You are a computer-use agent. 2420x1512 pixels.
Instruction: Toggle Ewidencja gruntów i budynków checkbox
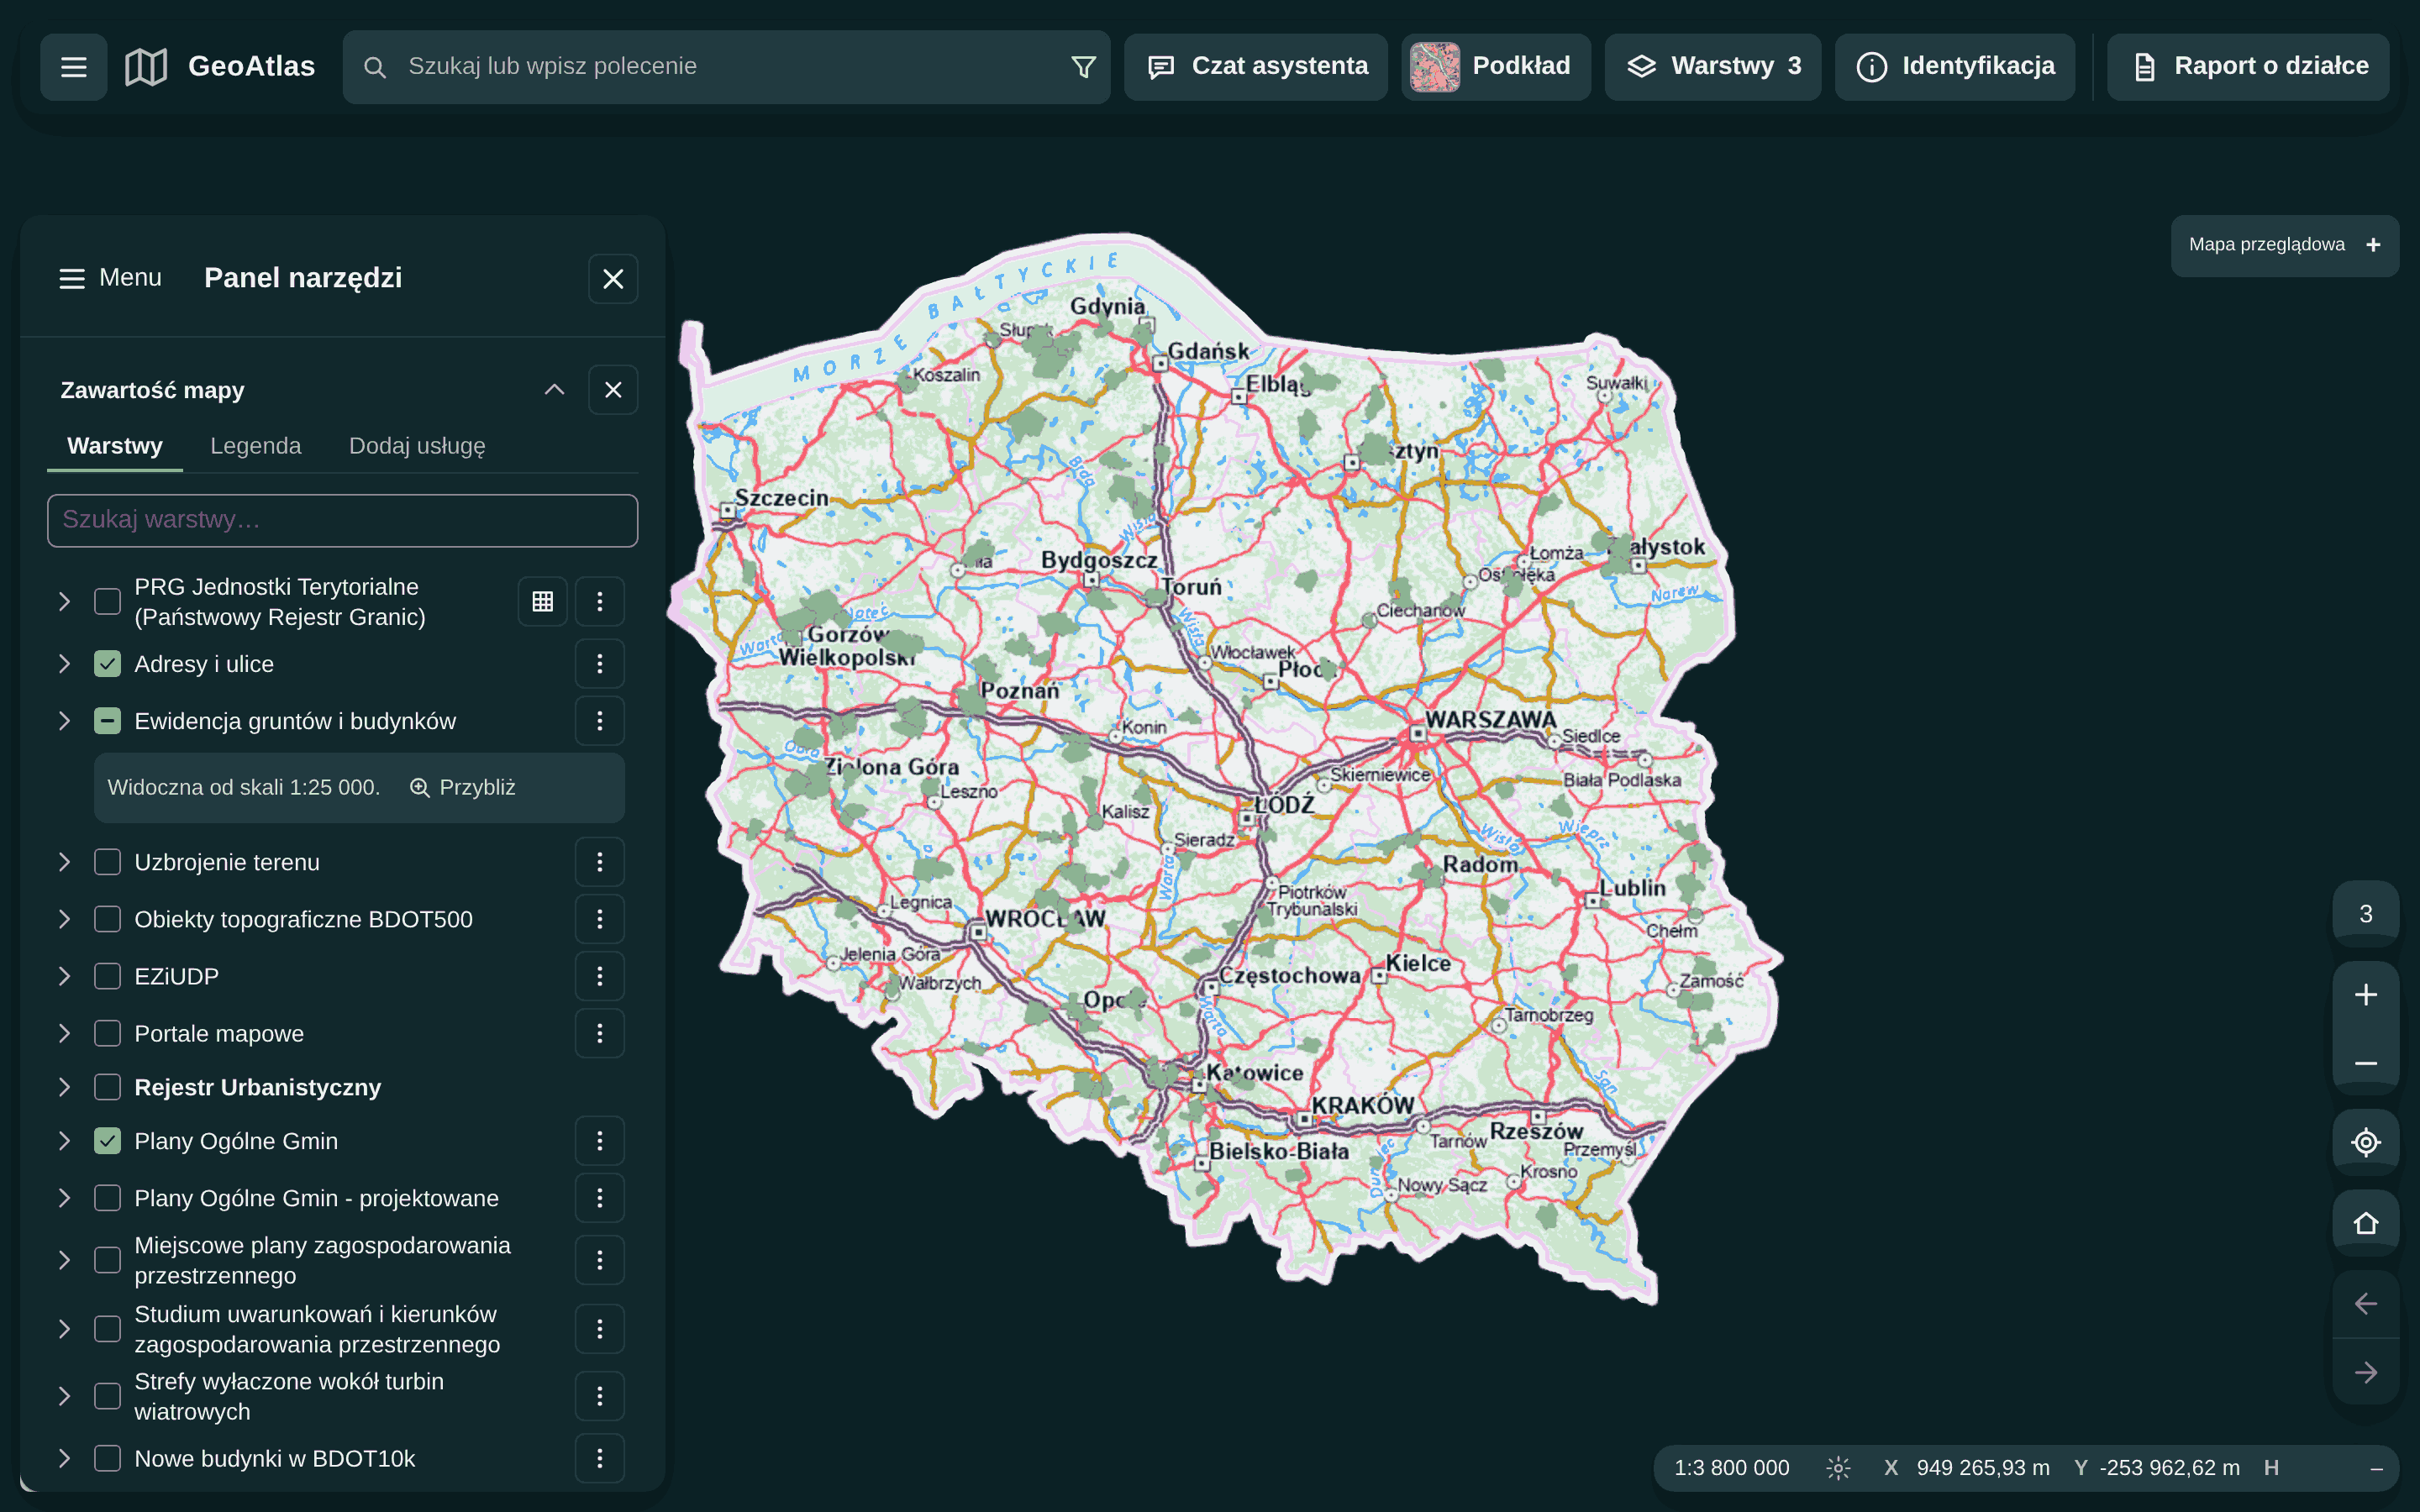pyautogui.click(x=107, y=721)
